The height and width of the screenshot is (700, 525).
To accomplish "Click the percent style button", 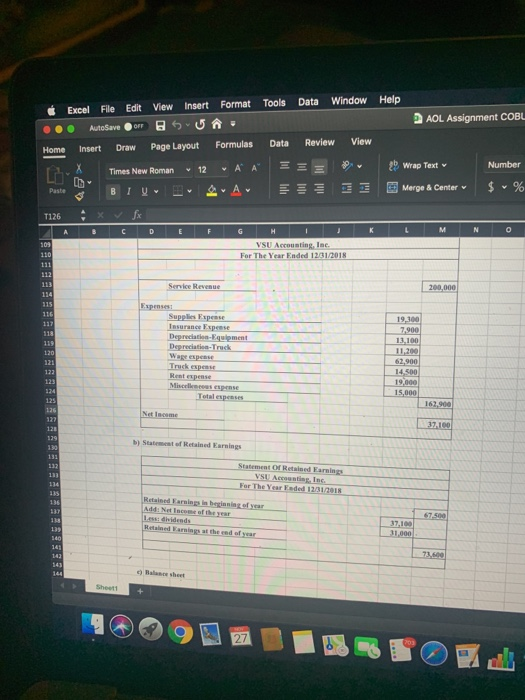I will pos(518,187).
